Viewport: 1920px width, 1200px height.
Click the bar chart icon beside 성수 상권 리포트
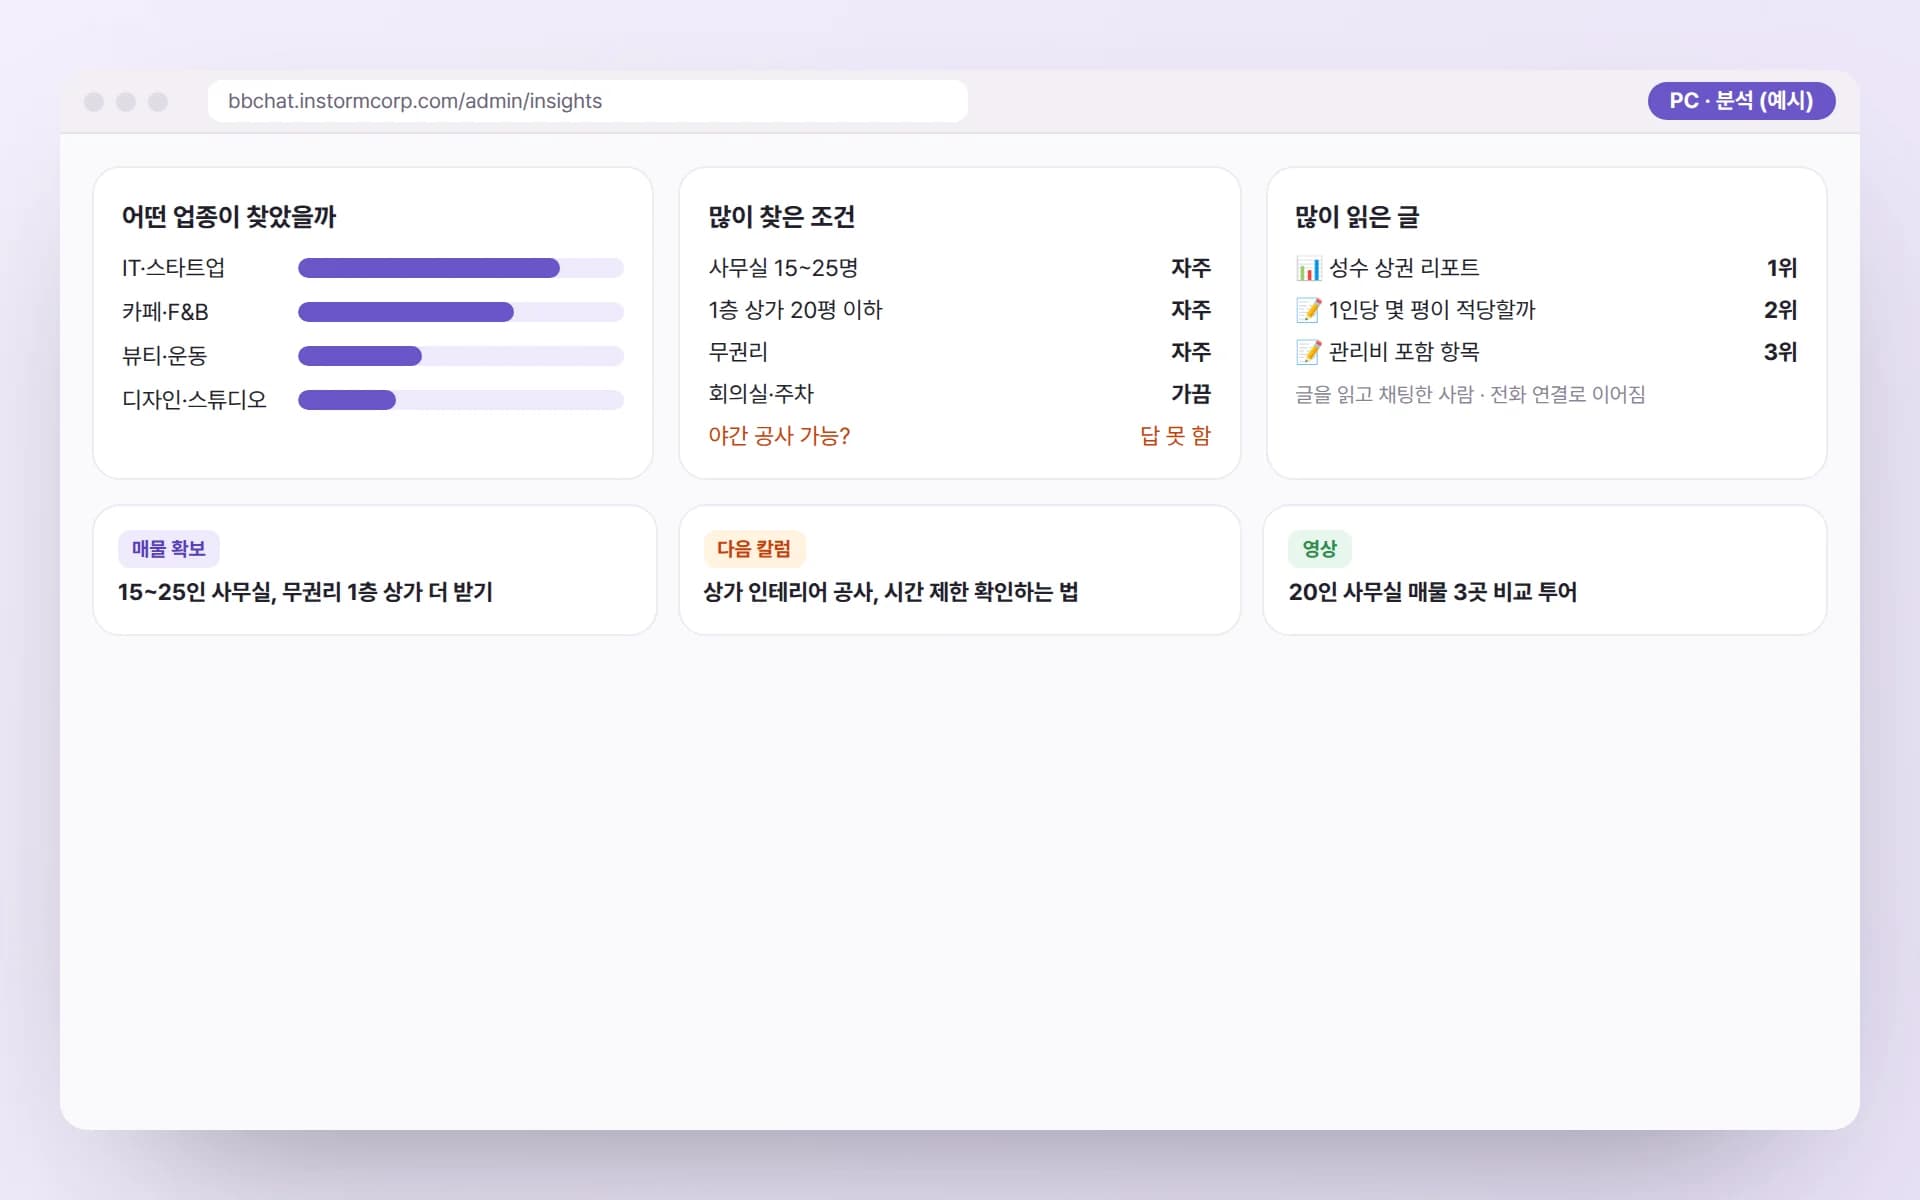(1308, 269)
